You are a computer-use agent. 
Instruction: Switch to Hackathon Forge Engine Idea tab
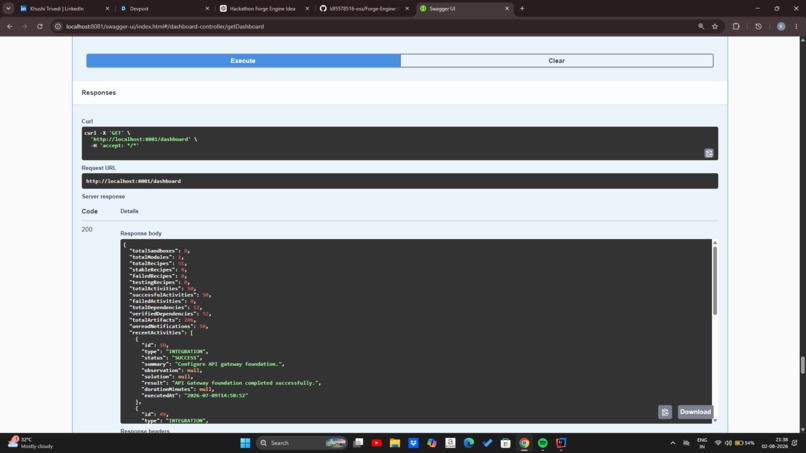pyautogui.click(x=263, y=9)
